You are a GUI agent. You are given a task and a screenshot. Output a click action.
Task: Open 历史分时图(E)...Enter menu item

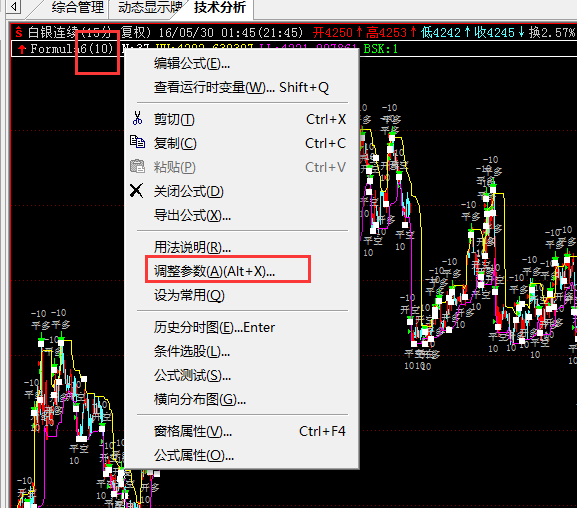[x=243, y=327]
